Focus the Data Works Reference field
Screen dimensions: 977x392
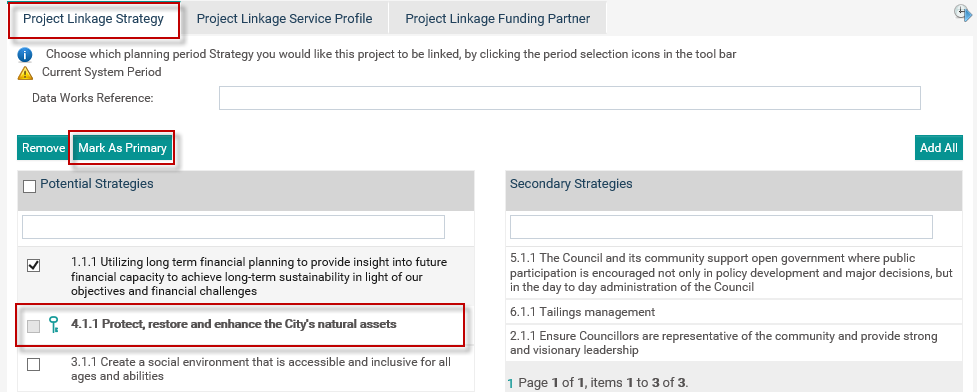(570, 98)
